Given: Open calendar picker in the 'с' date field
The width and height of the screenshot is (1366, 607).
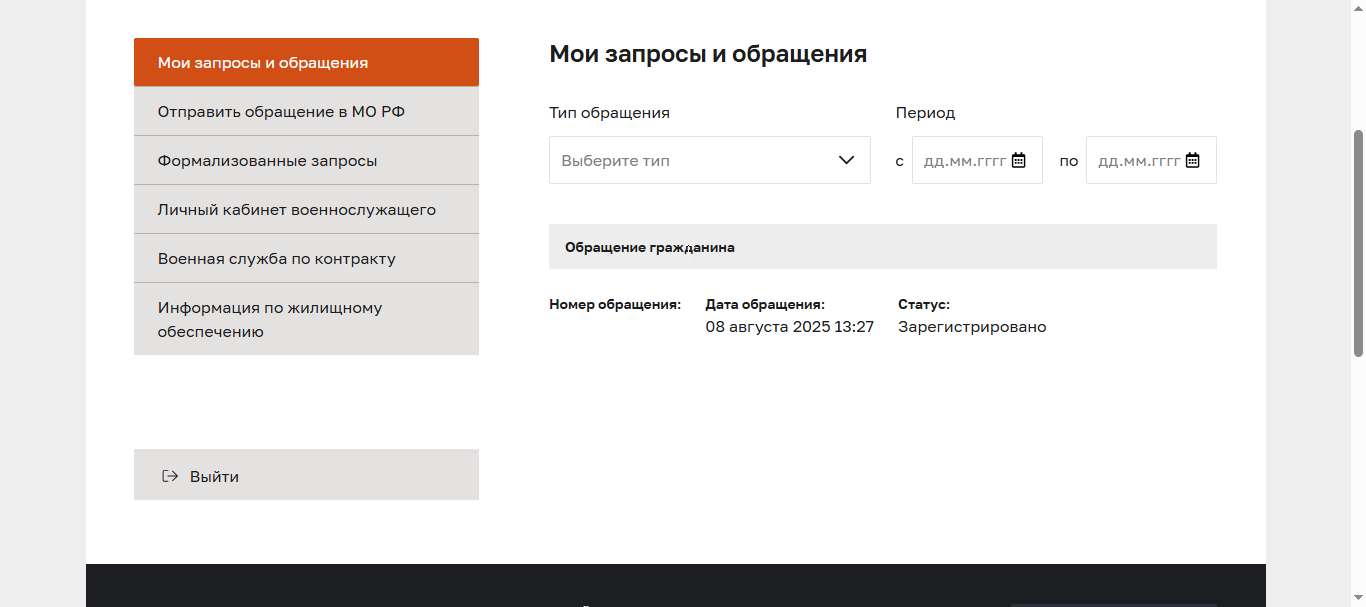Looking at the screenshot, I should pyautogui.click(x=1019, y=160).
